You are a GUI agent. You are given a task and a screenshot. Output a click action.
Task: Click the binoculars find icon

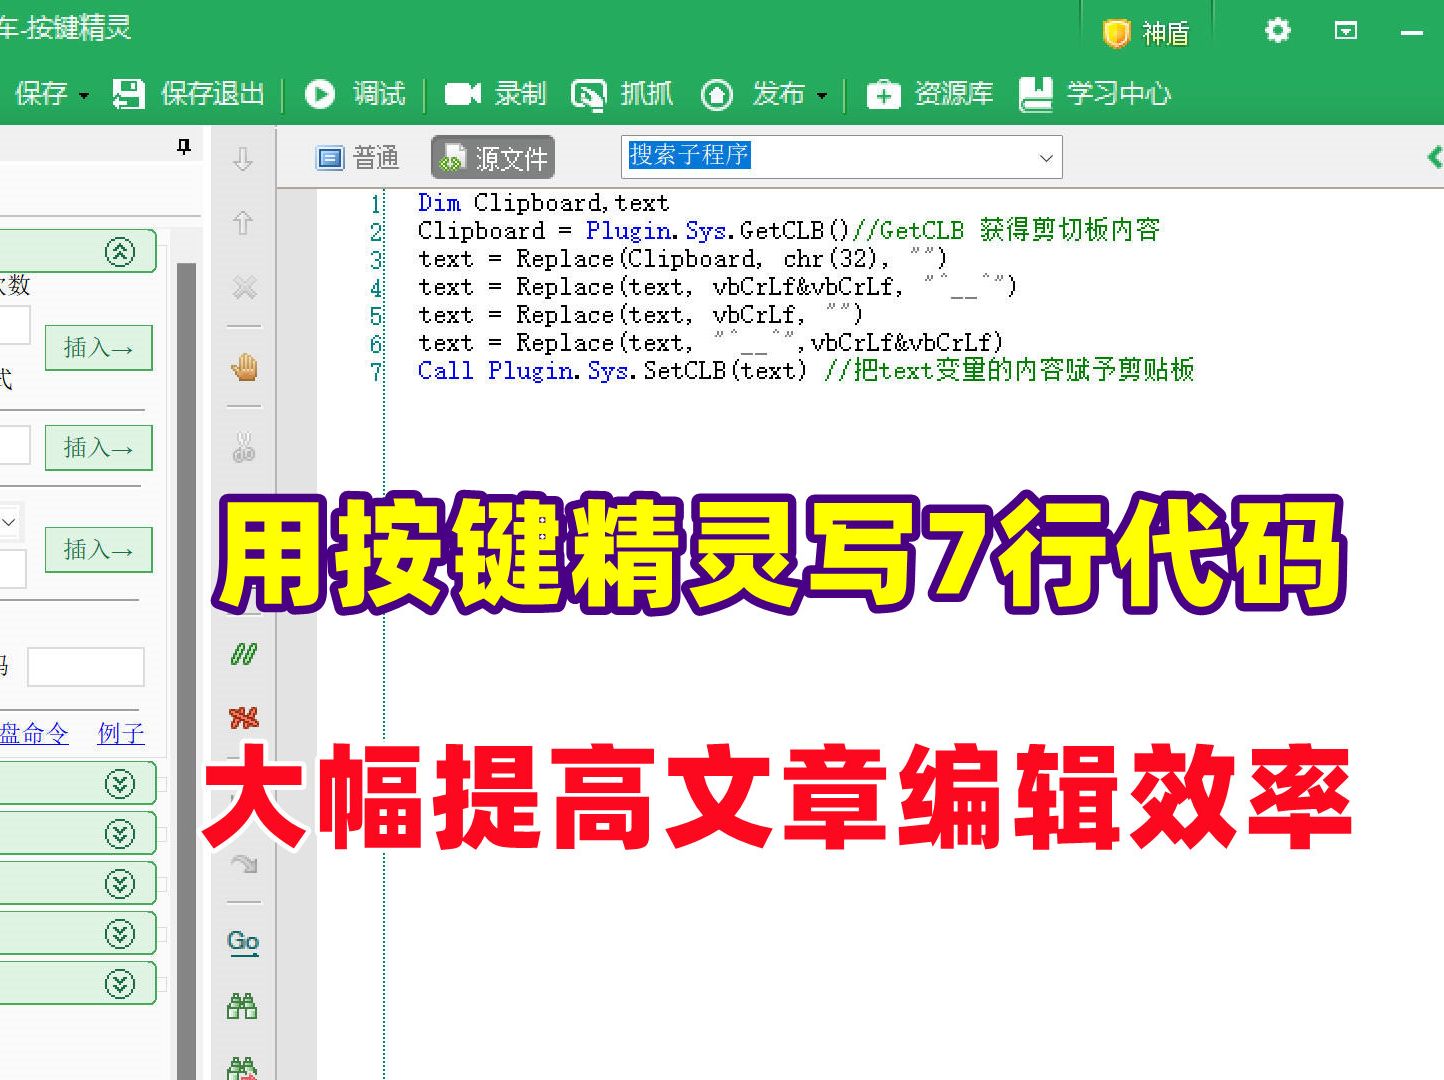242,1005
